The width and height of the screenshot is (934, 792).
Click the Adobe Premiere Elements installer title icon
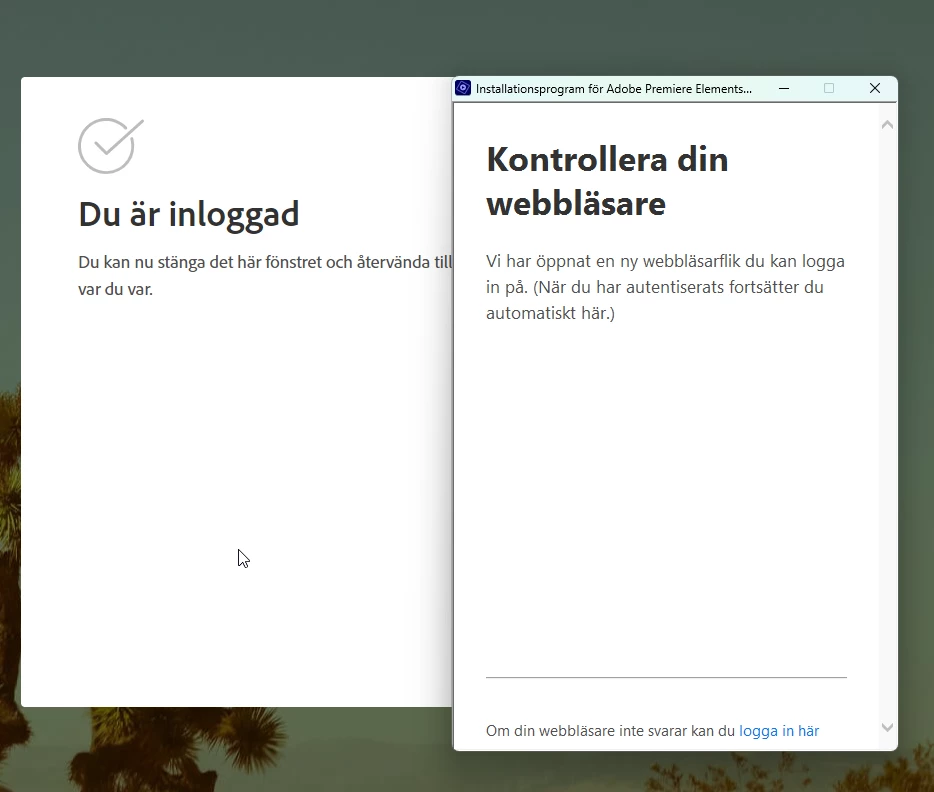[x=463, y=88]
